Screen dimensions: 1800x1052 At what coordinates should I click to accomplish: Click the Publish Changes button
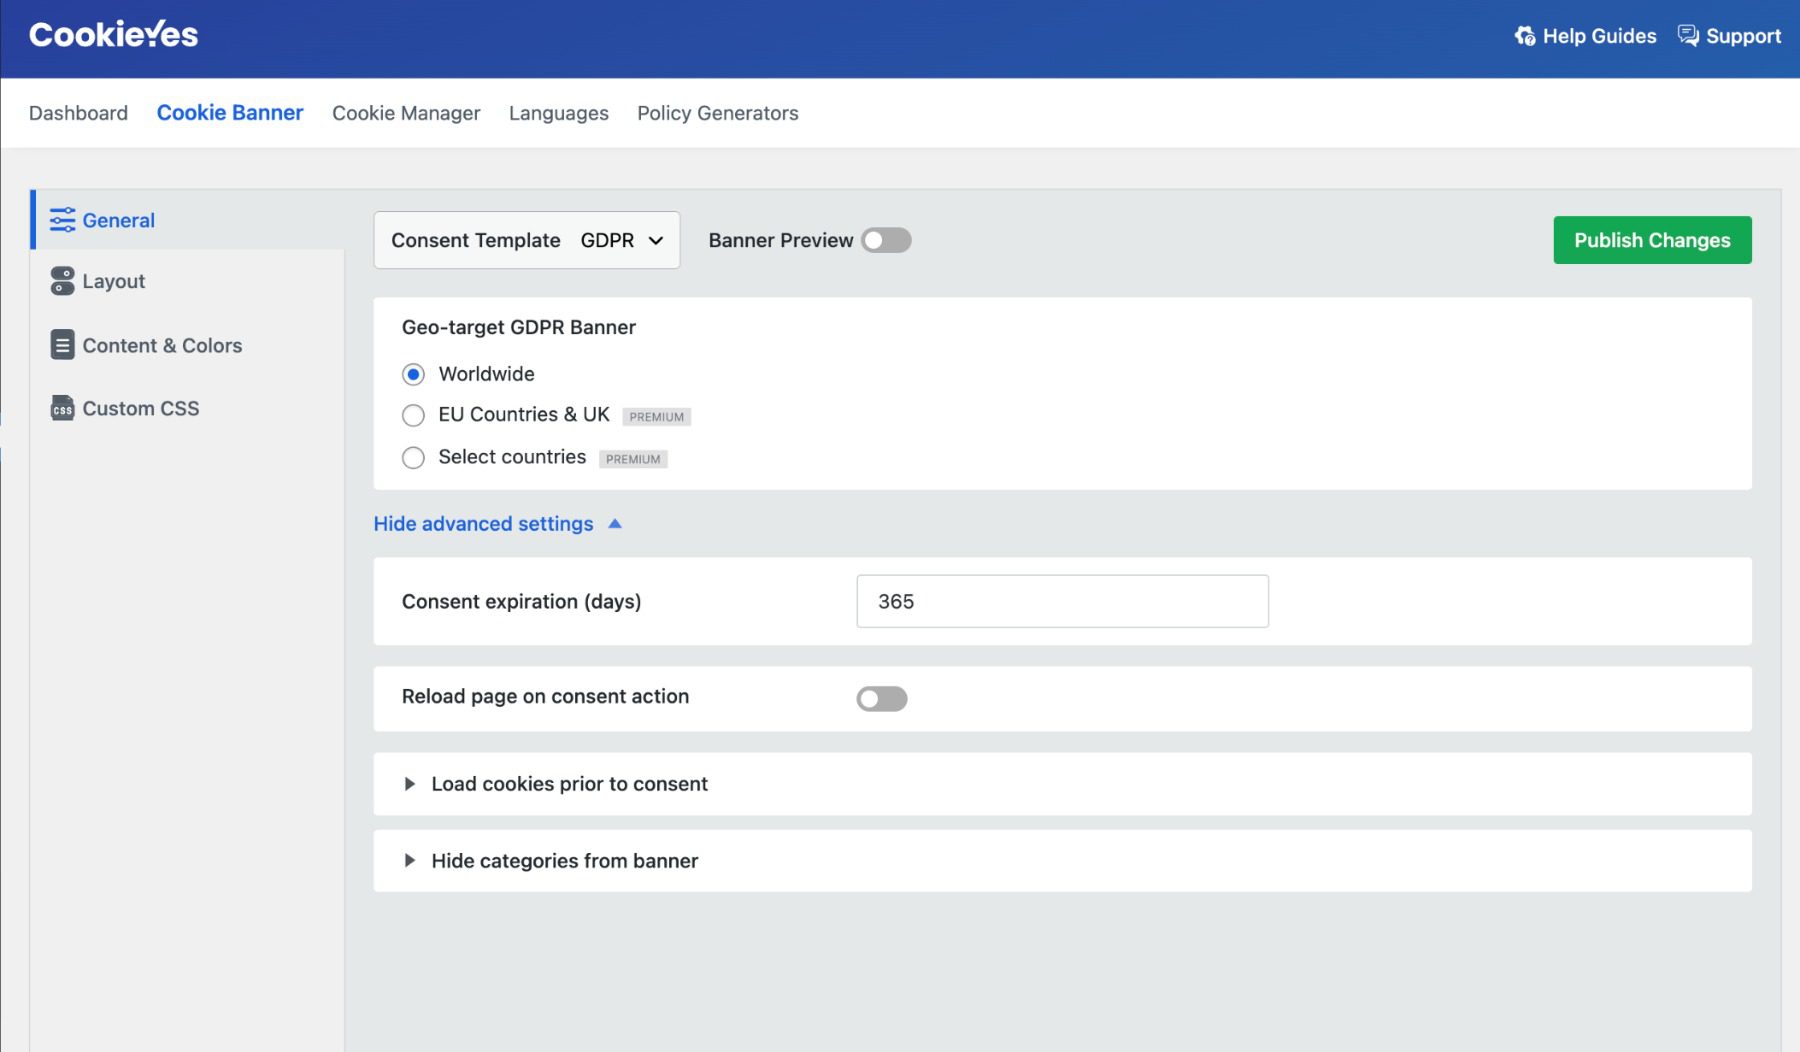(1652, 240)
